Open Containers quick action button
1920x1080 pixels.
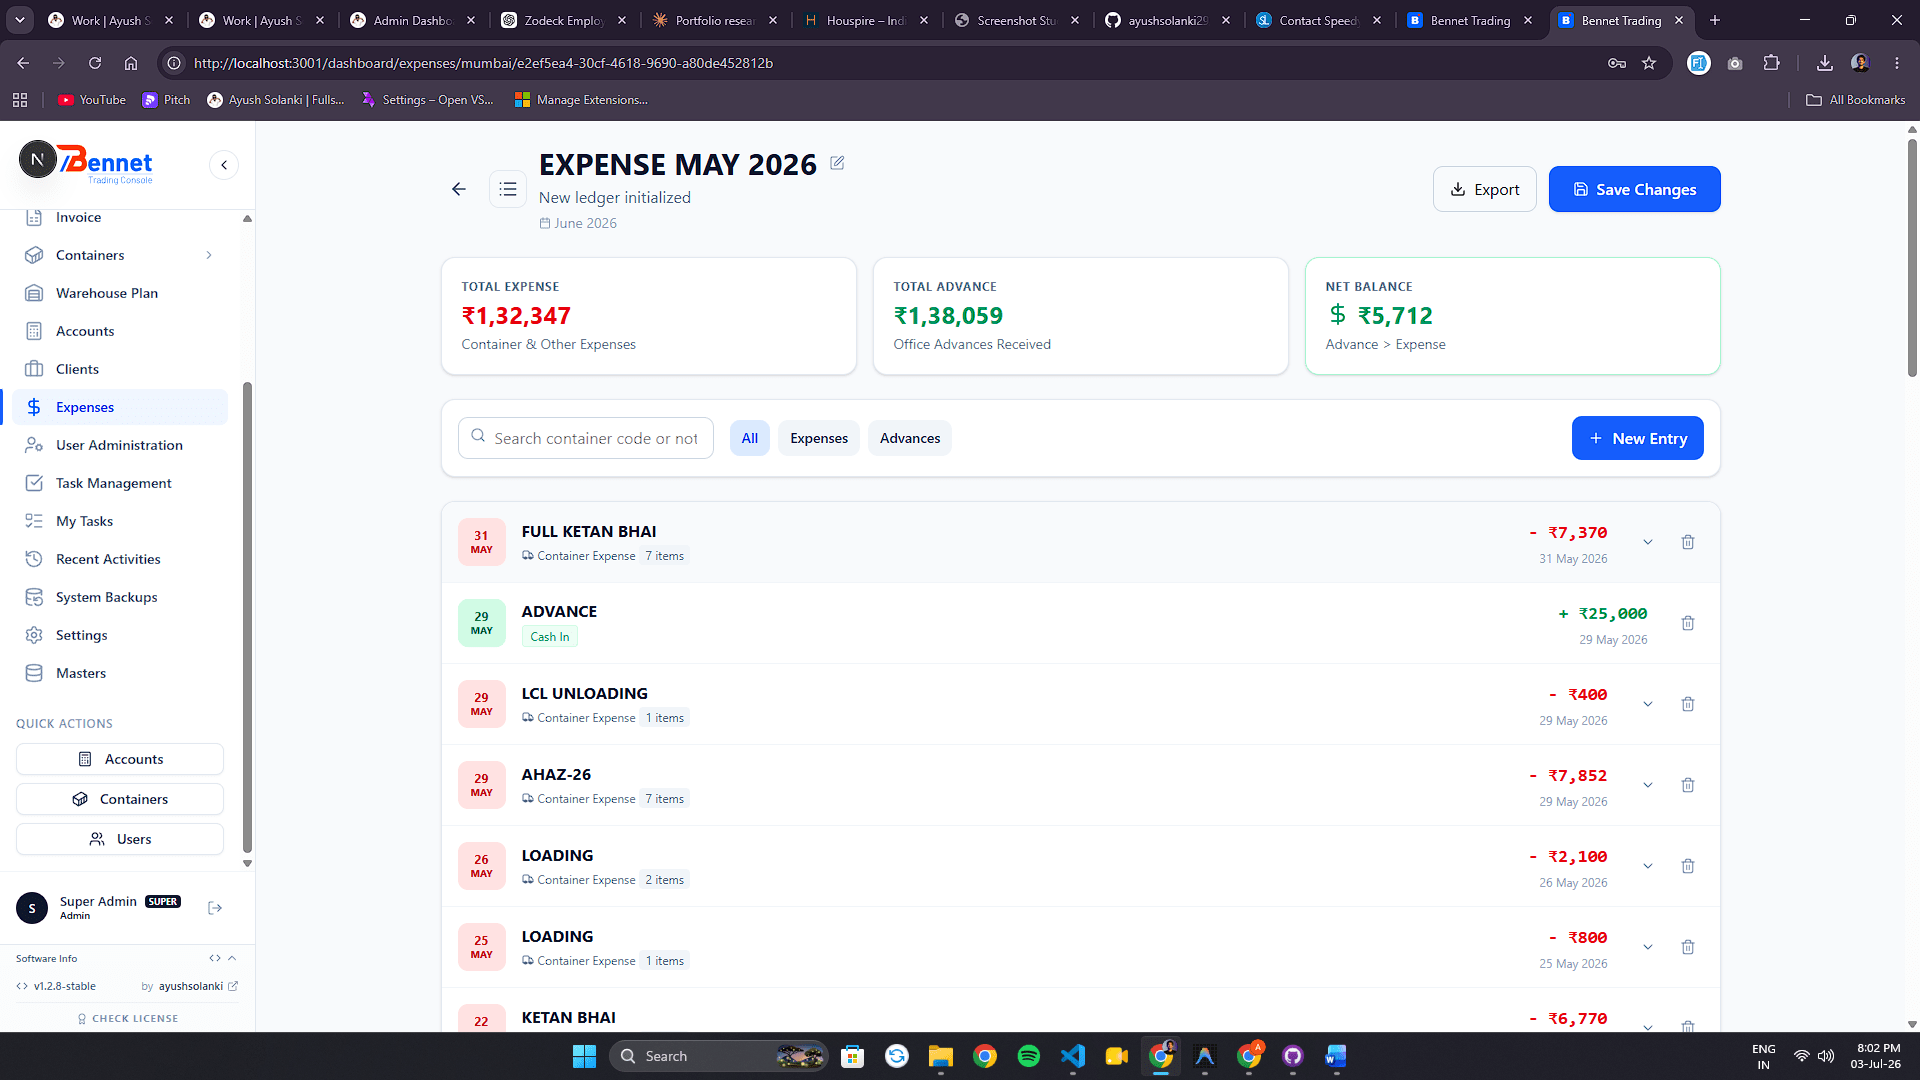(120, 799)
